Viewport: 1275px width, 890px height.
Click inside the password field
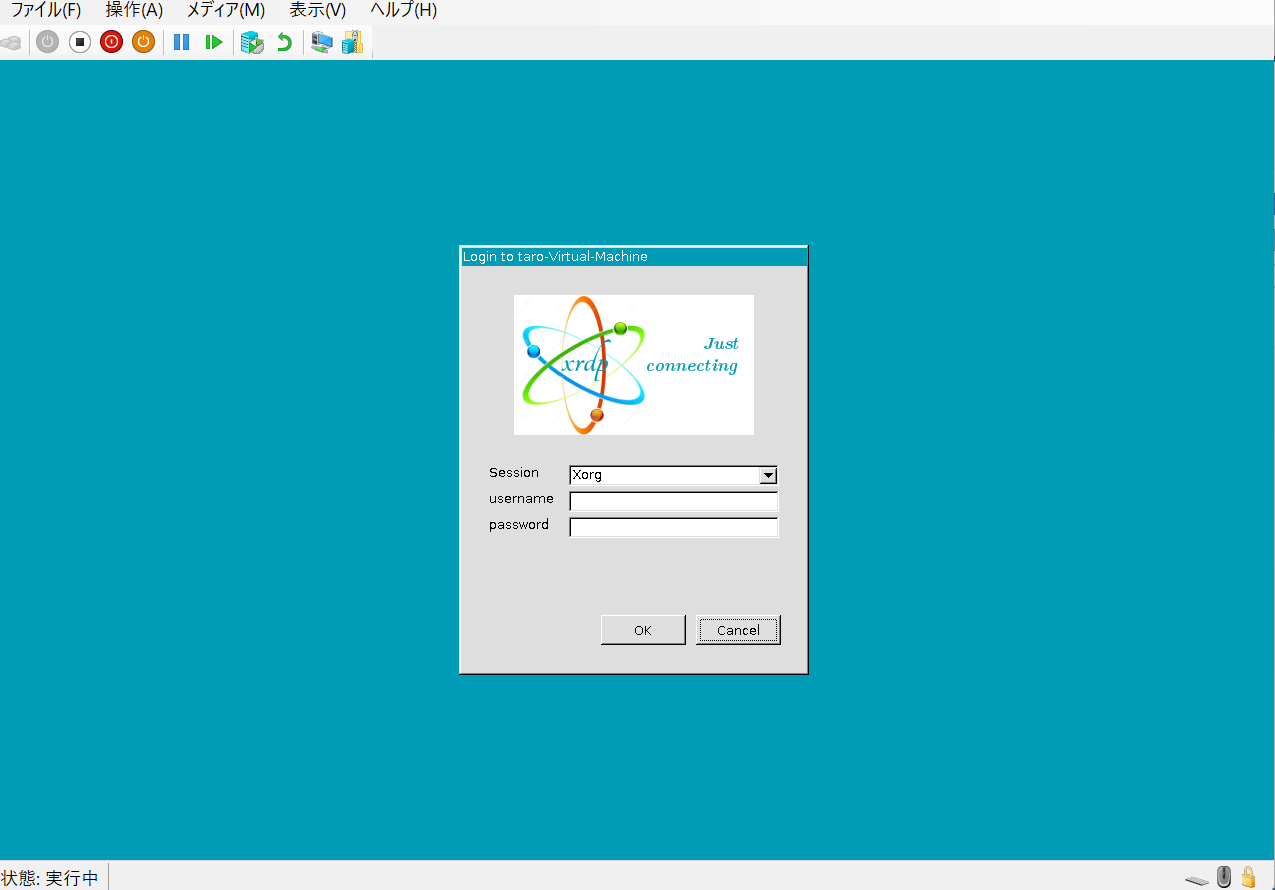coord(672,527)
